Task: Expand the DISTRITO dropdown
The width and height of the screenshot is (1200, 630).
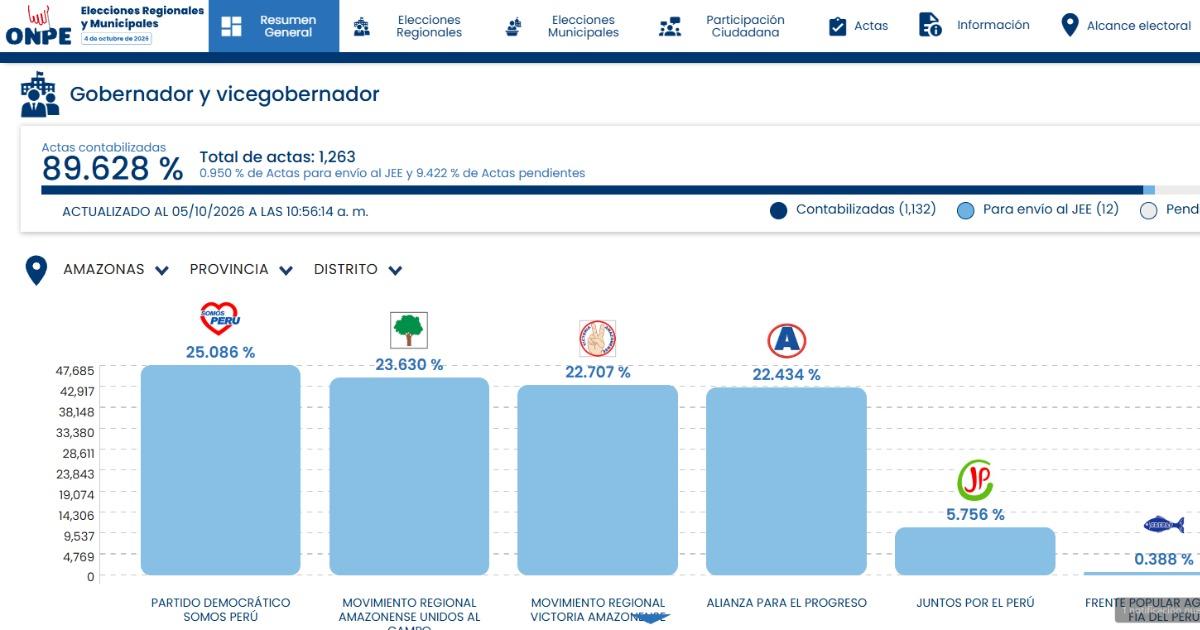Action: tap(357, 270)
